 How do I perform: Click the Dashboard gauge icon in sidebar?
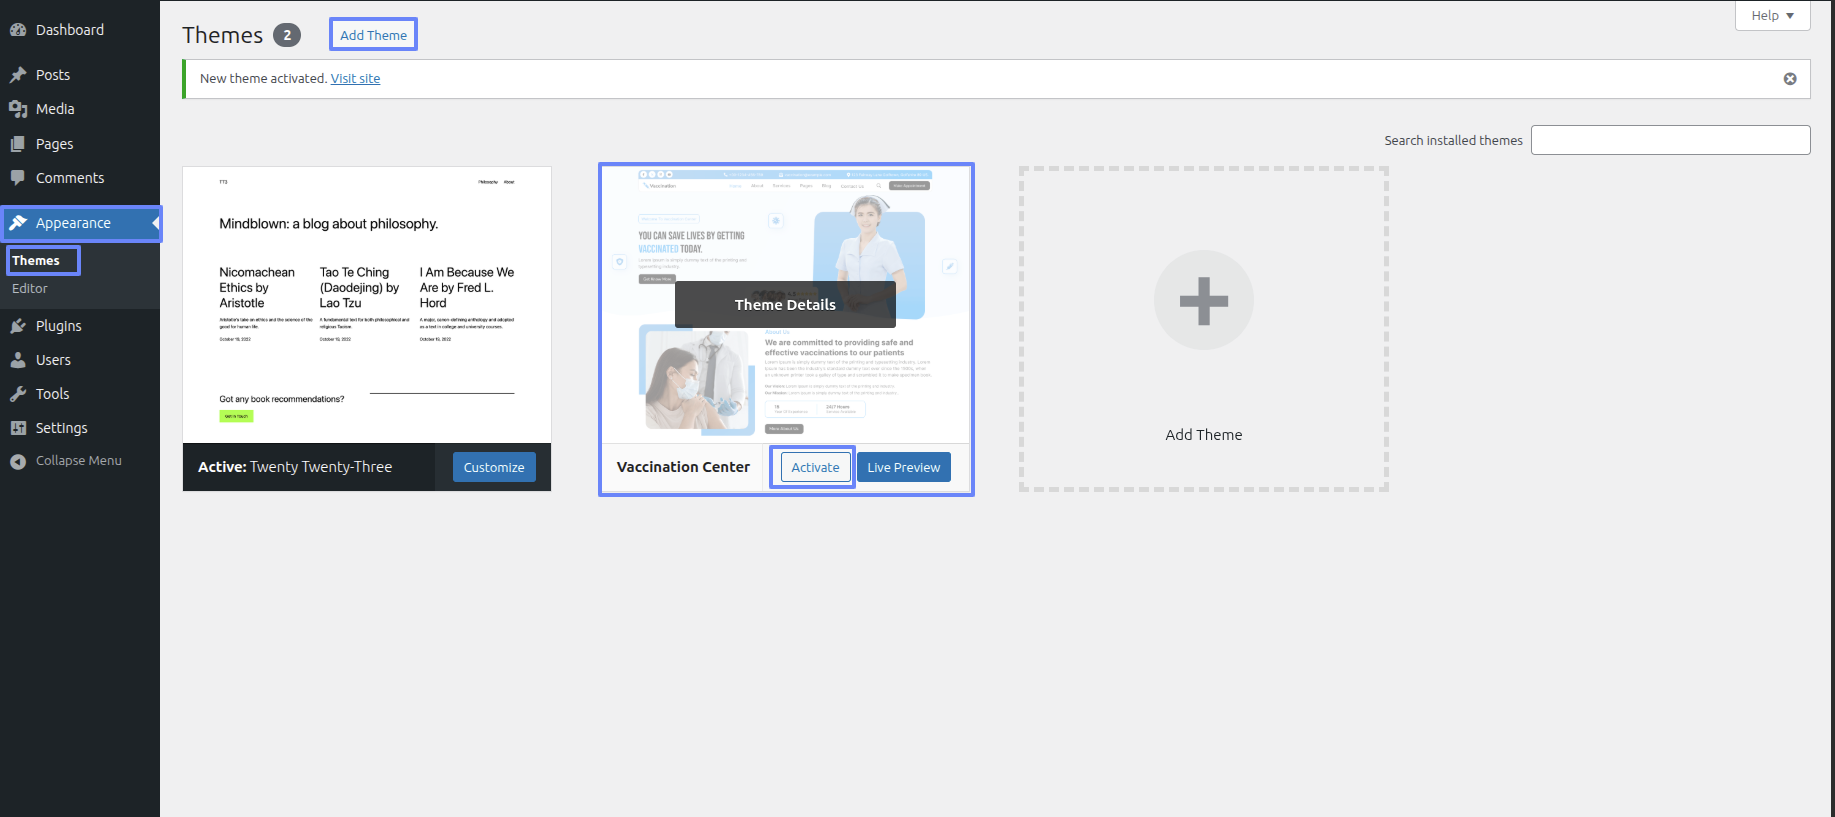coord(18,30)
